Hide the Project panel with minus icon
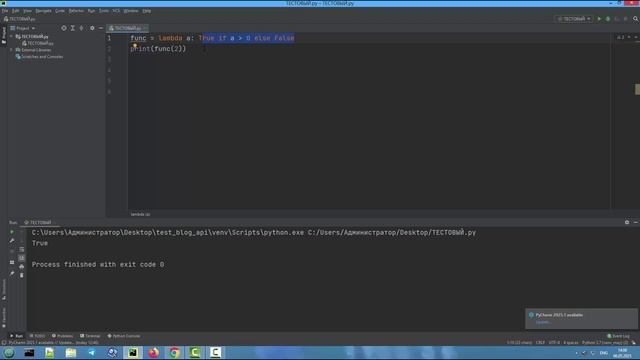The width and height of the screenshot is (640, 360). pos(101,28)
